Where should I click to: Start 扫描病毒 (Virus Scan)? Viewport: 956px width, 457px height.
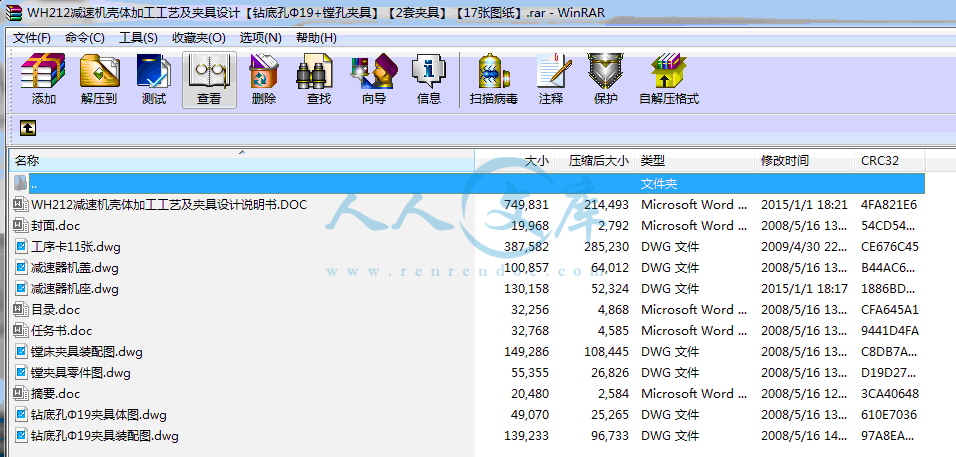[x=494, y=79]
